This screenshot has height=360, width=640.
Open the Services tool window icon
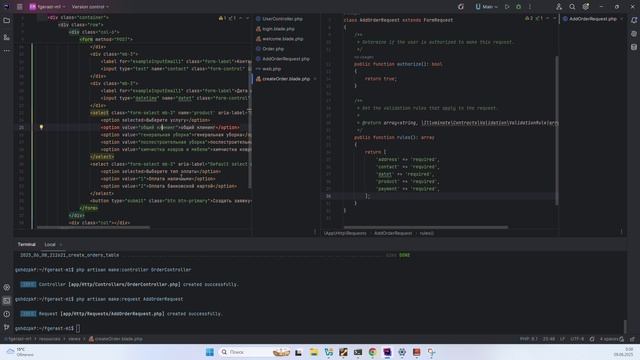(x=7, y=287)
